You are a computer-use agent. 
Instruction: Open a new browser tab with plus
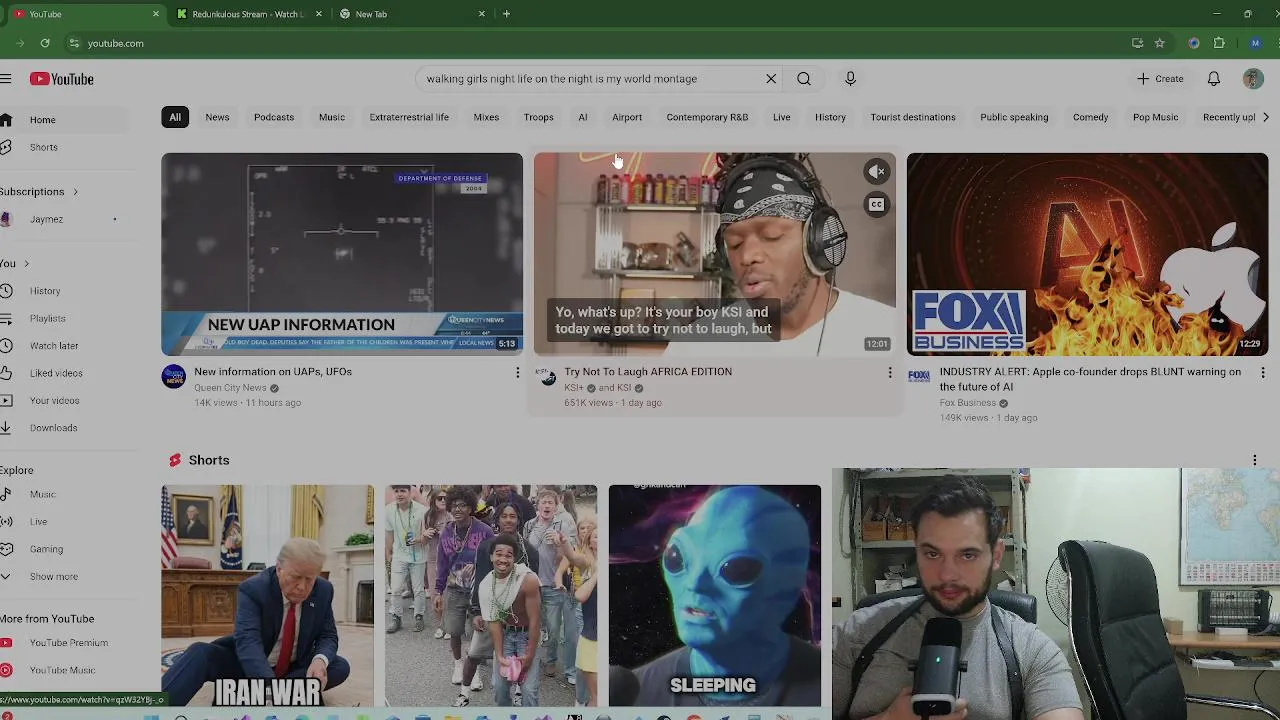(506, 14)
